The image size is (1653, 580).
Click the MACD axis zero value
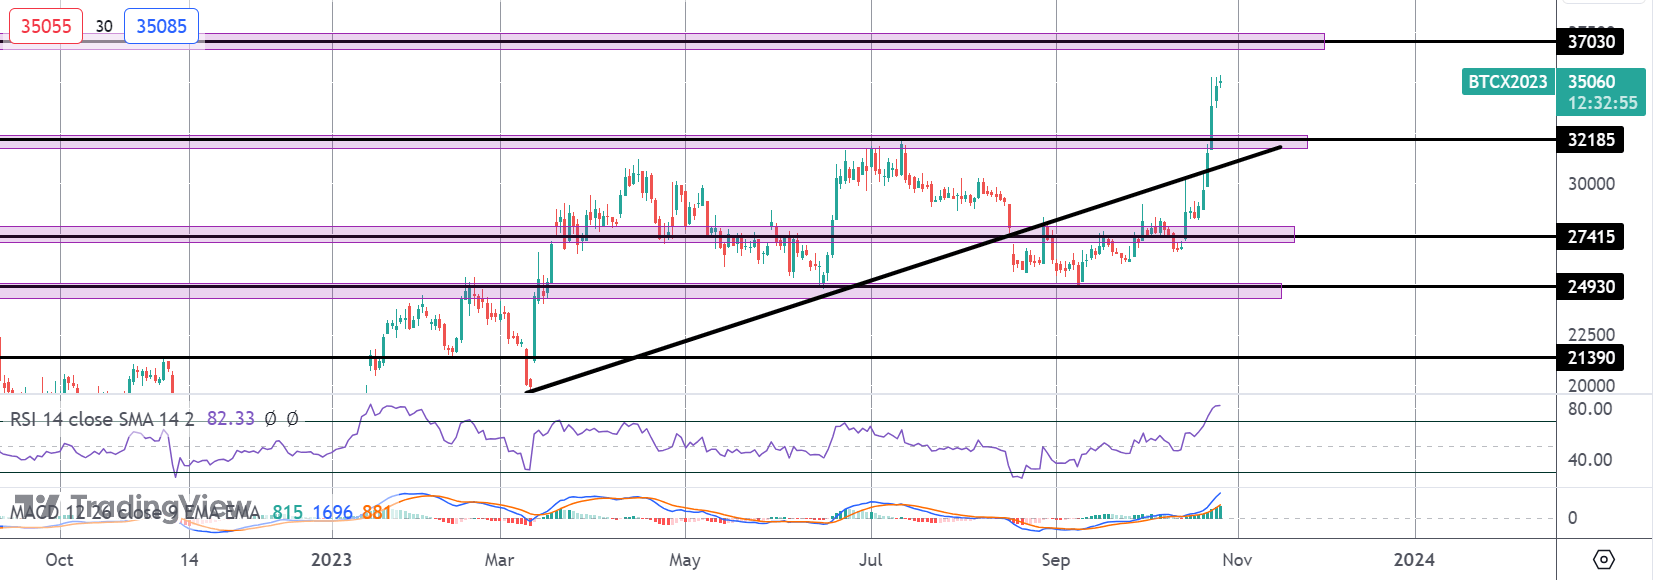click(x=1572, y=518)
